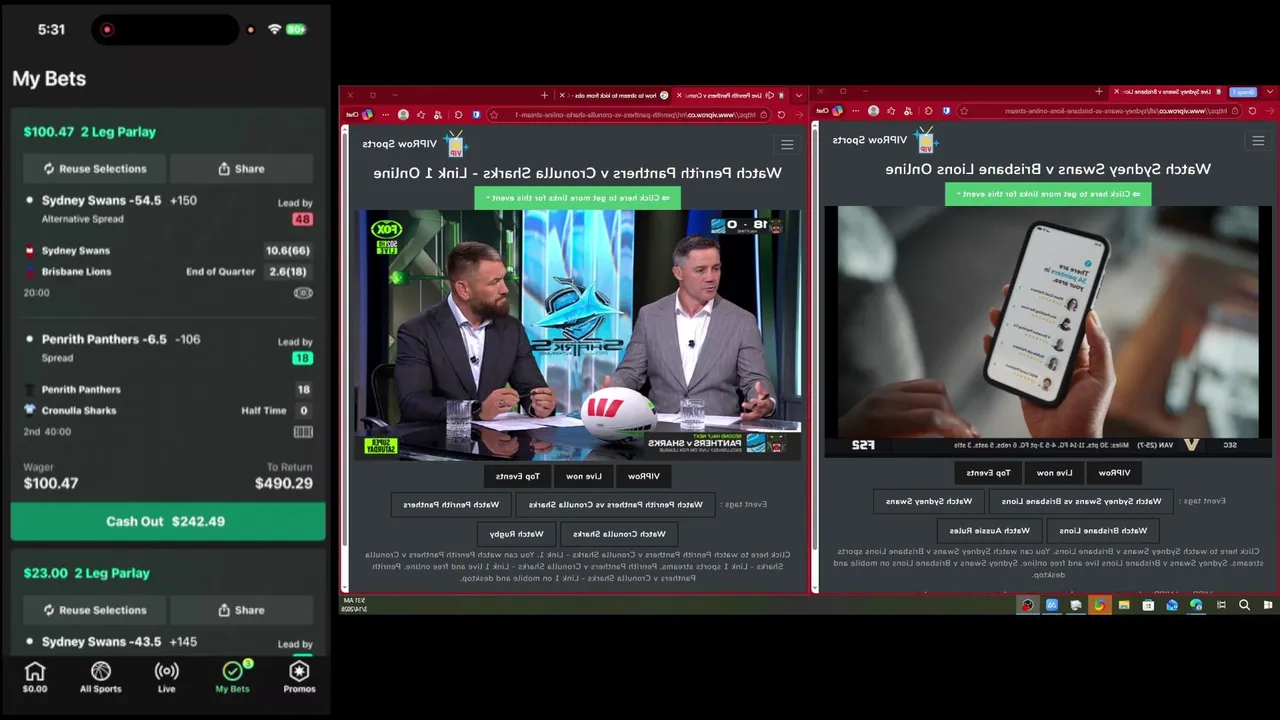
Task: Click green more-links button on the Panthers page
Action: click(x=577, y=197)
